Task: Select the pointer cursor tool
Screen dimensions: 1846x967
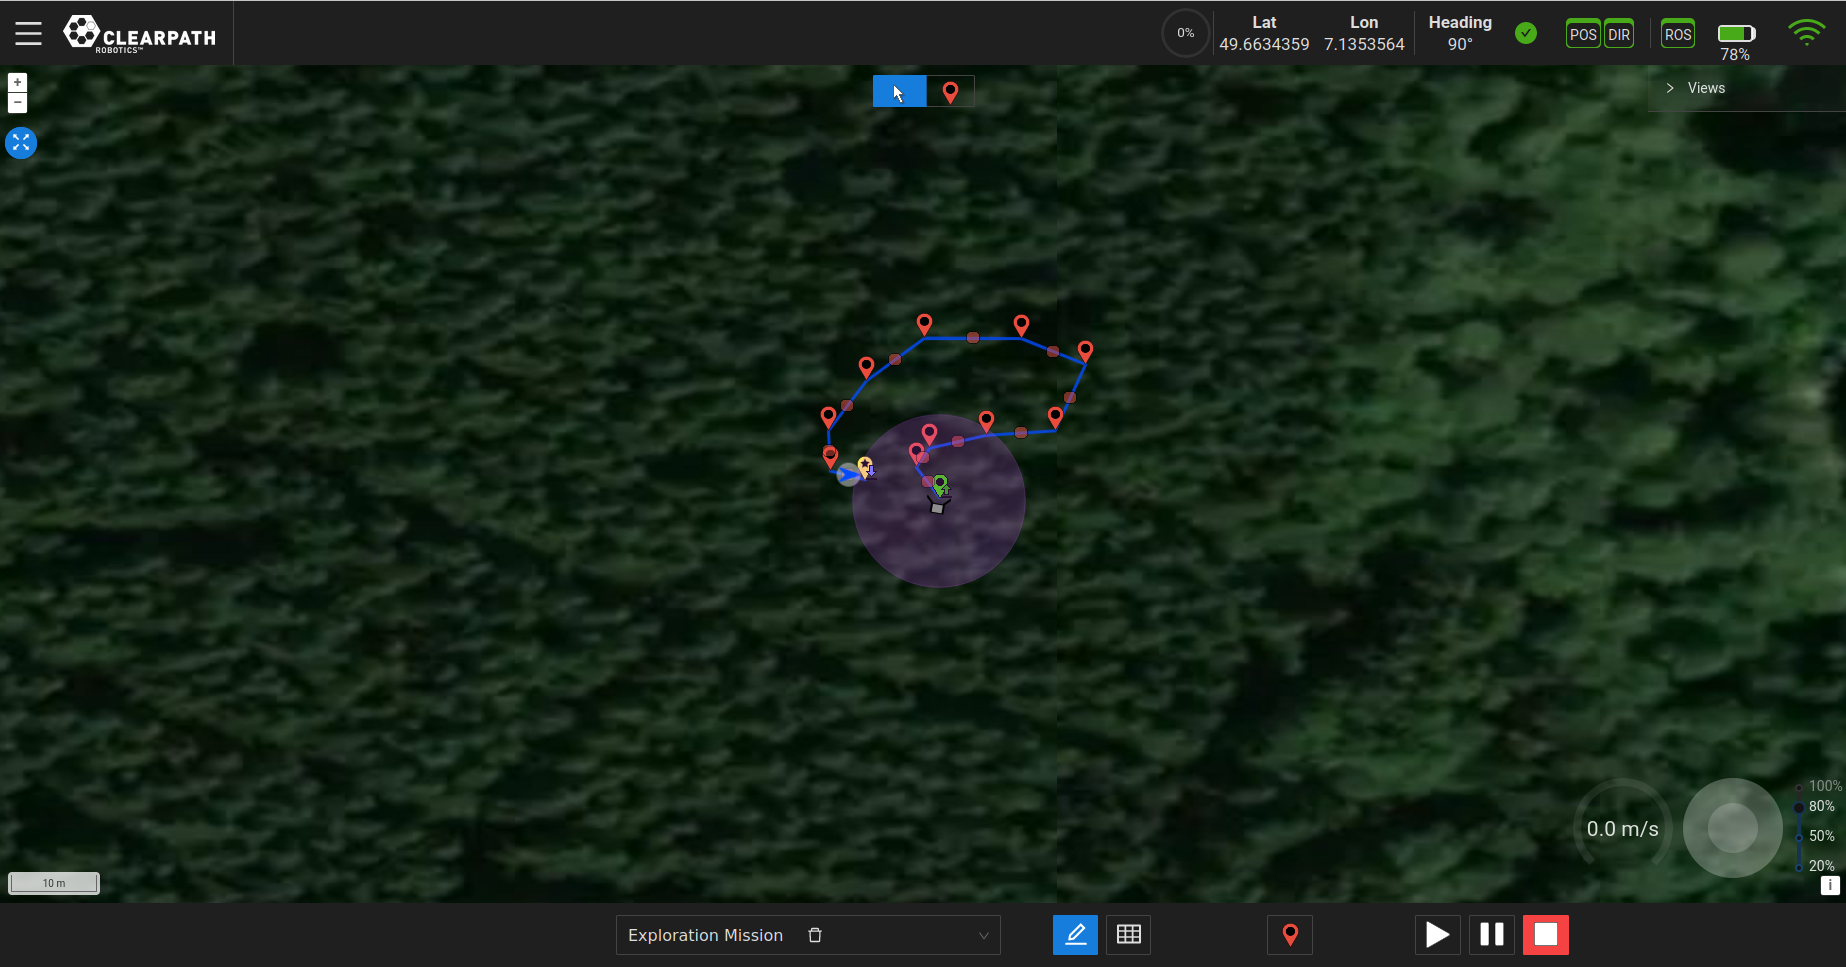Action: [x=898, y=92]
